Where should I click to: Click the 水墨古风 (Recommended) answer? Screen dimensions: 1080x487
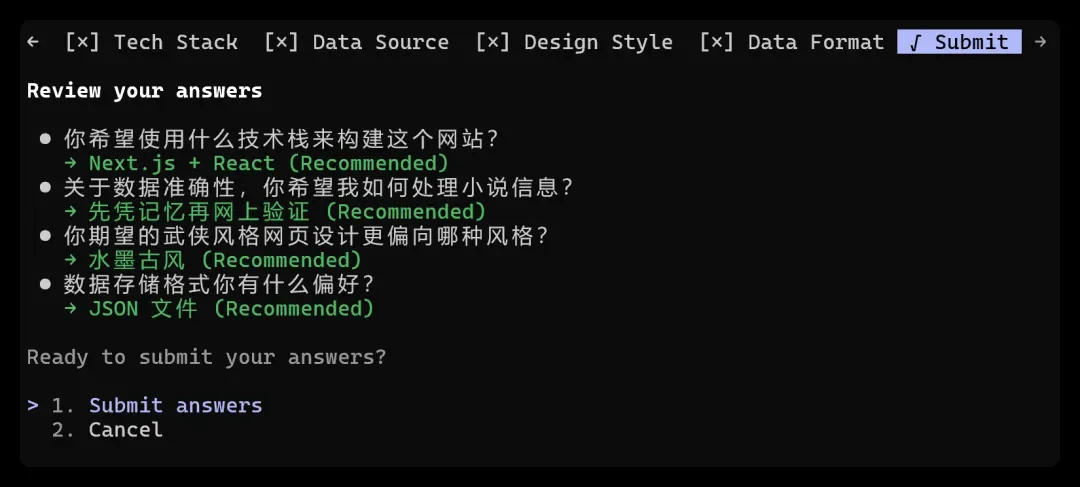(213, 260)
